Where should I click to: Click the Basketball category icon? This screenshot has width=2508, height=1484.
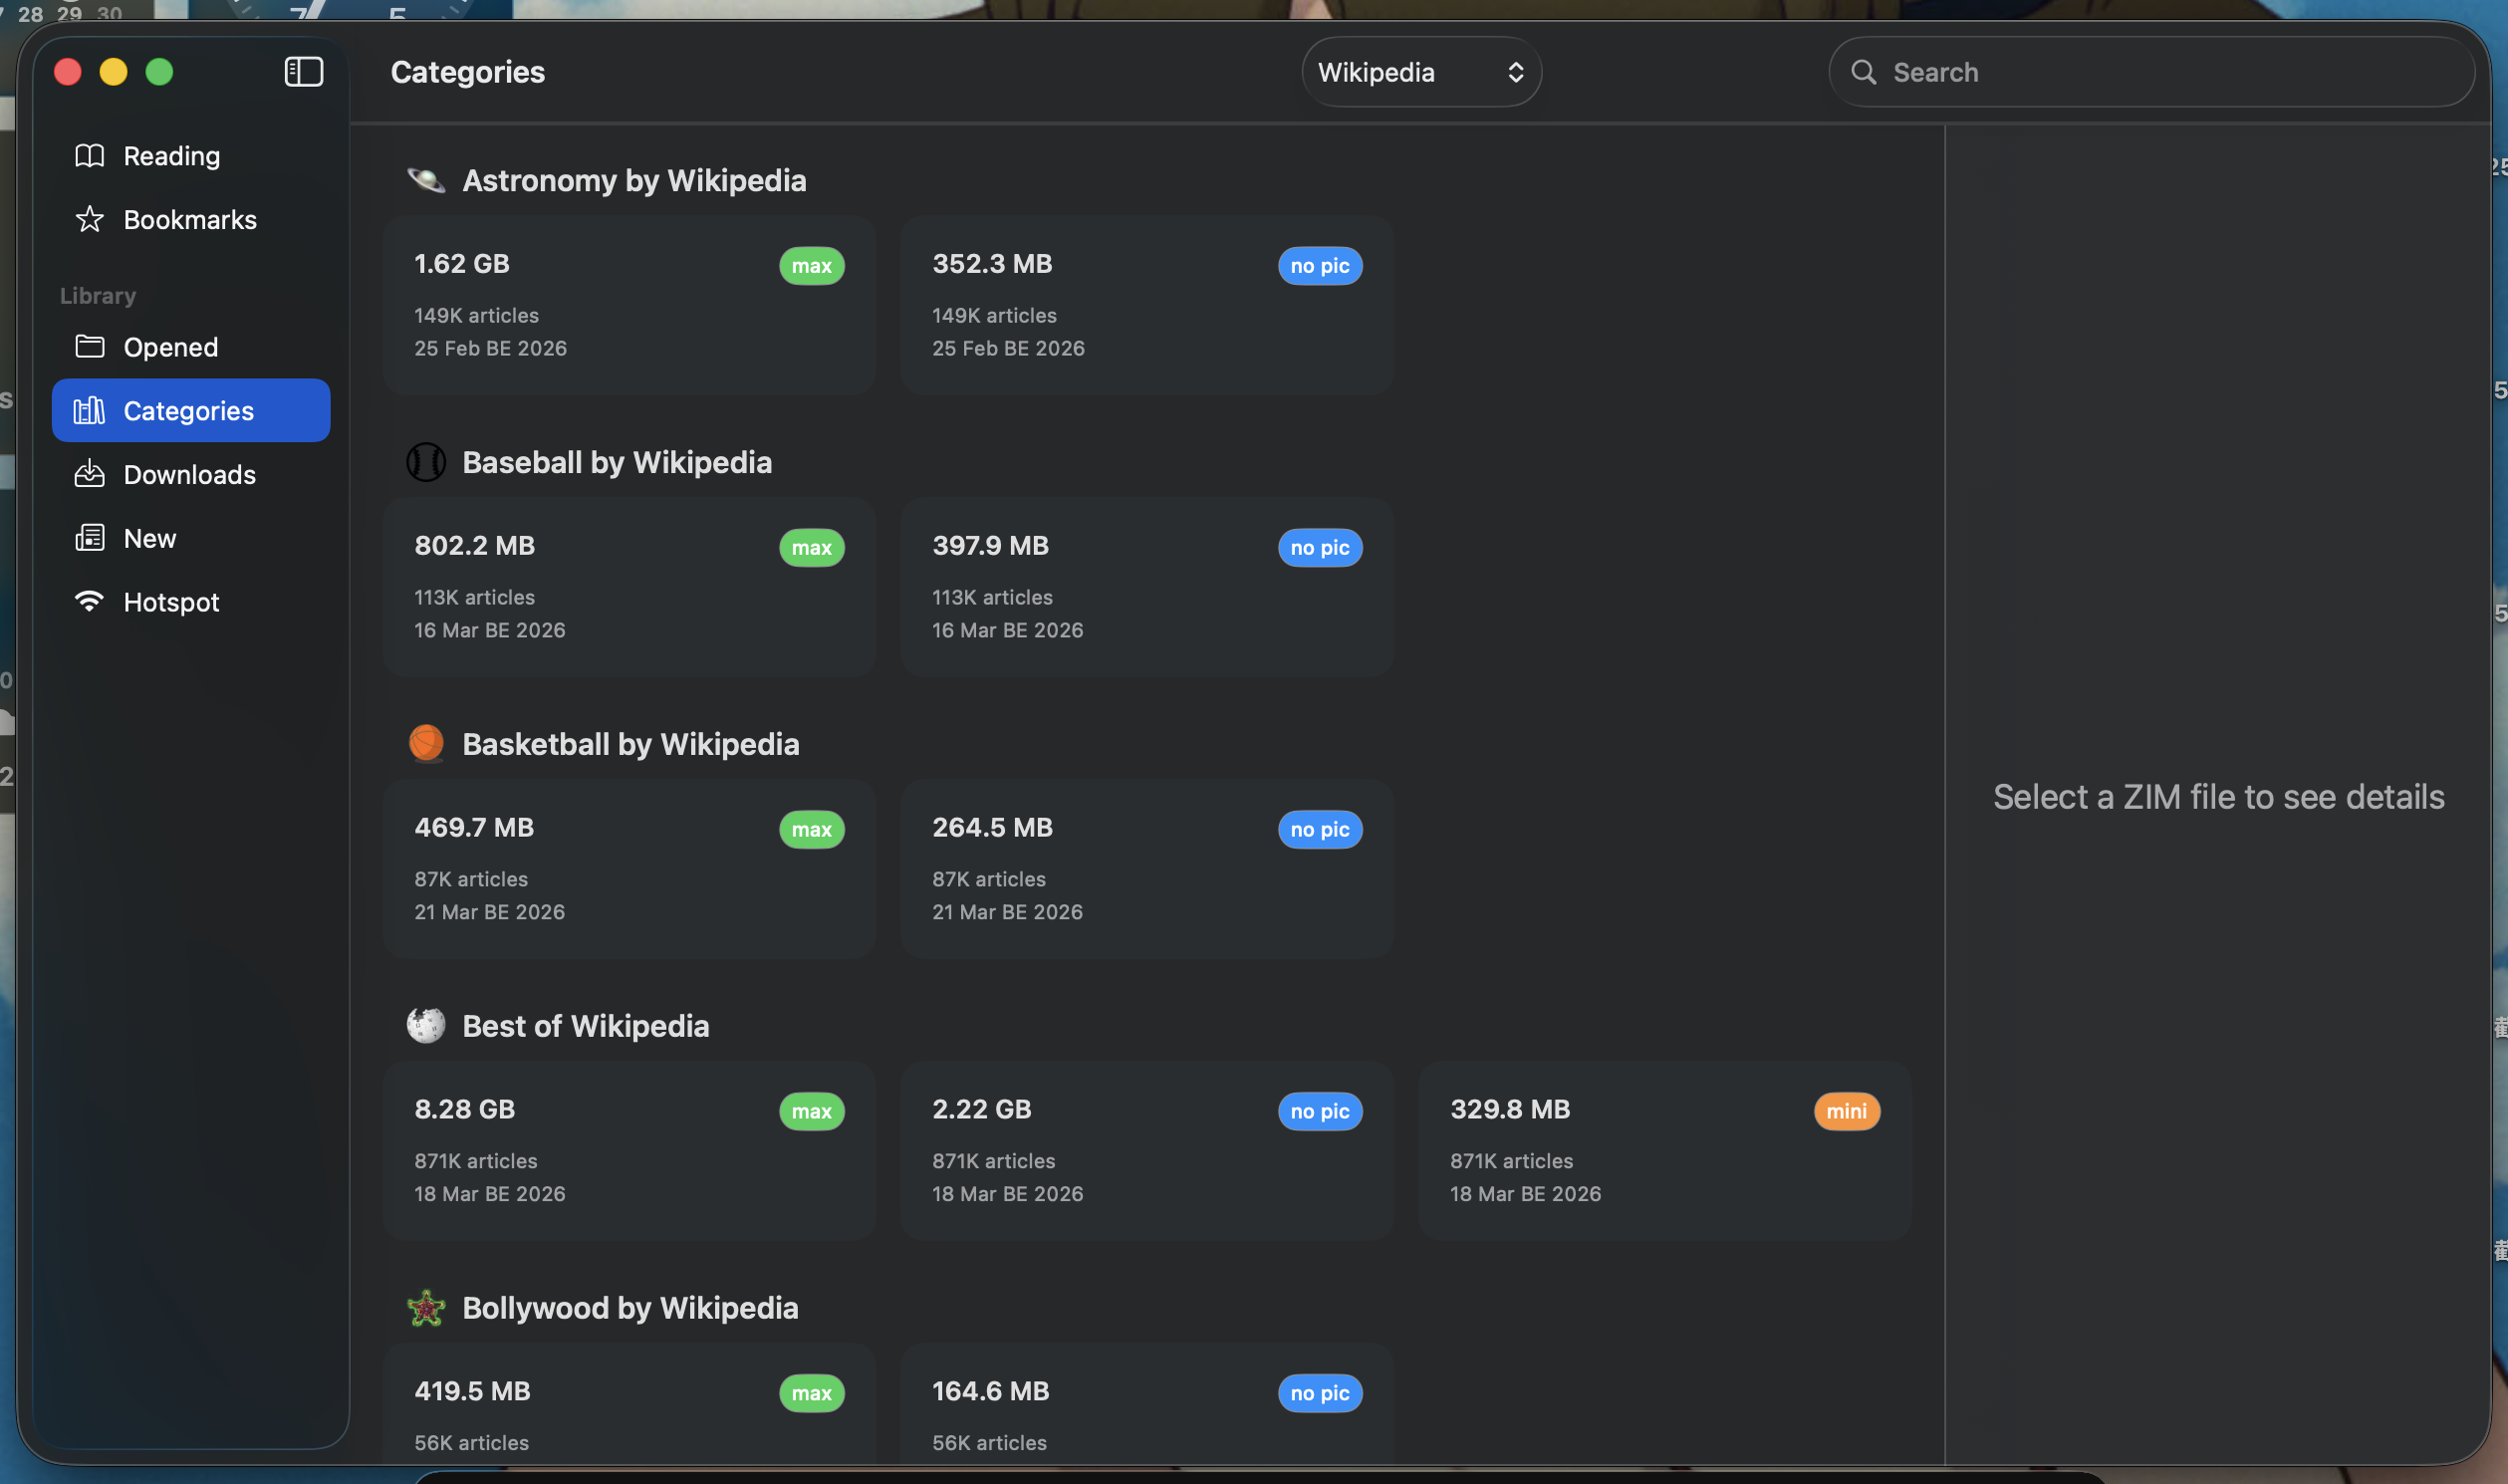point(426,745)
